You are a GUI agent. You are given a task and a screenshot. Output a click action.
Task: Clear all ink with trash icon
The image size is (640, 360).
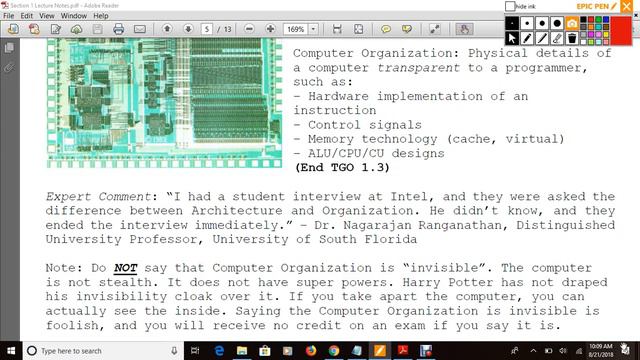(x=572, y=38)
